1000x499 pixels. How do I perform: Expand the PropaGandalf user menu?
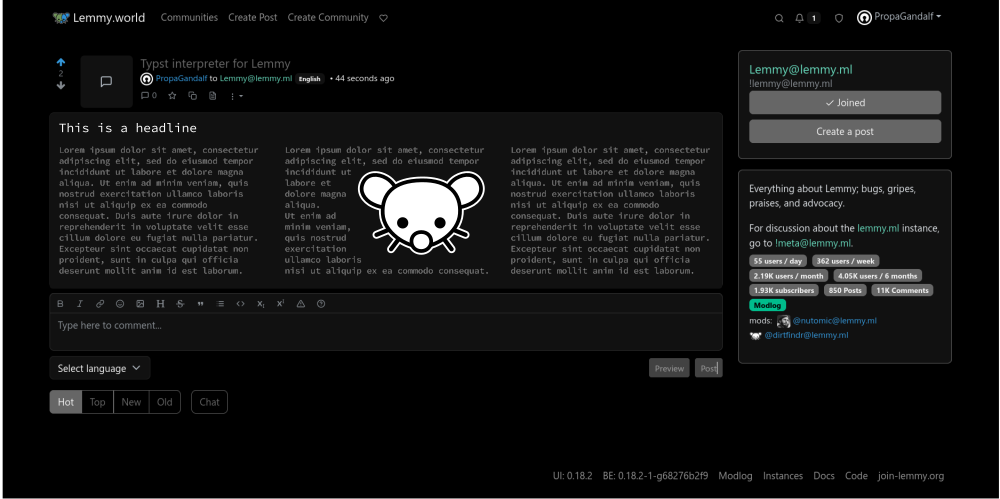tap(899, 18)
